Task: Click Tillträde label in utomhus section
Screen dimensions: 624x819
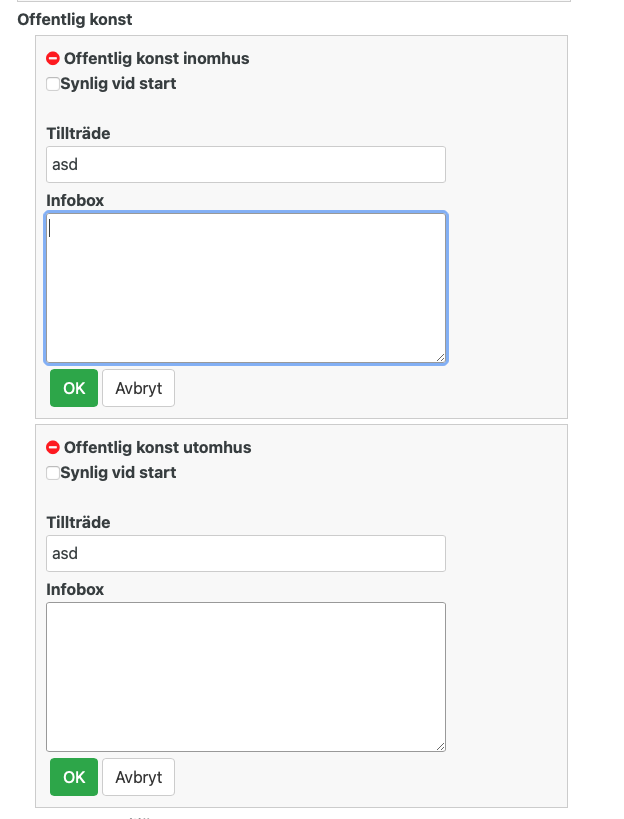Action: pos(78,523)
